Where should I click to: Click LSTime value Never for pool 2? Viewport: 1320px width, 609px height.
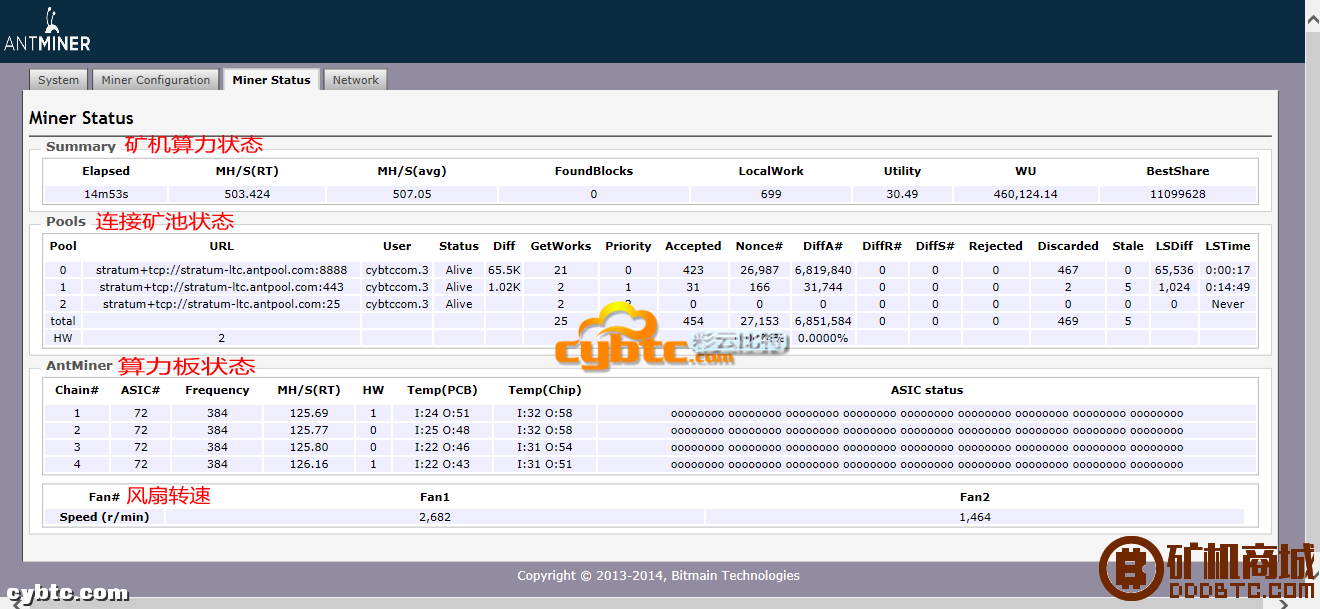coord(1227,304)
